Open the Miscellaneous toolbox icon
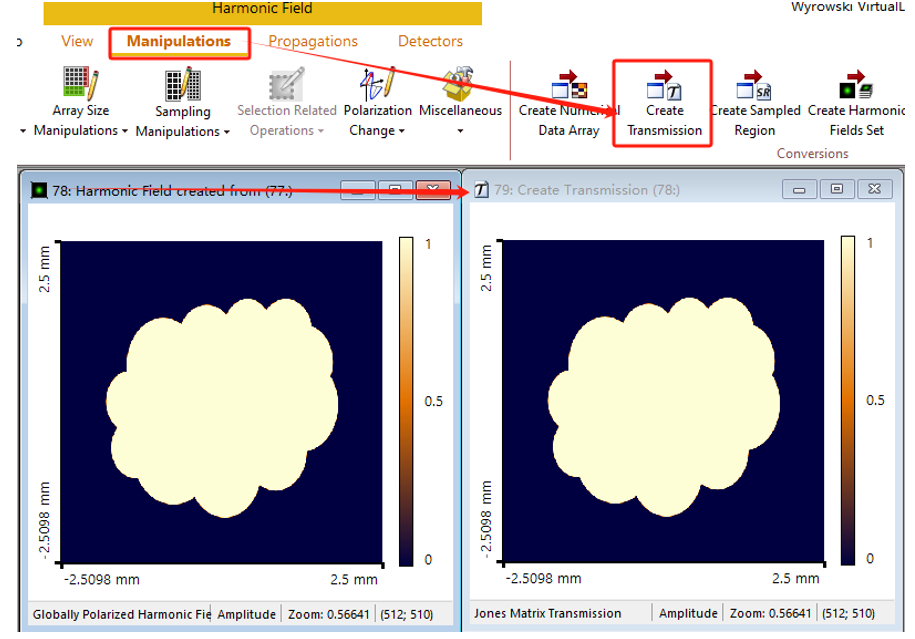This screenshot has height=639, width=915. 460,83
